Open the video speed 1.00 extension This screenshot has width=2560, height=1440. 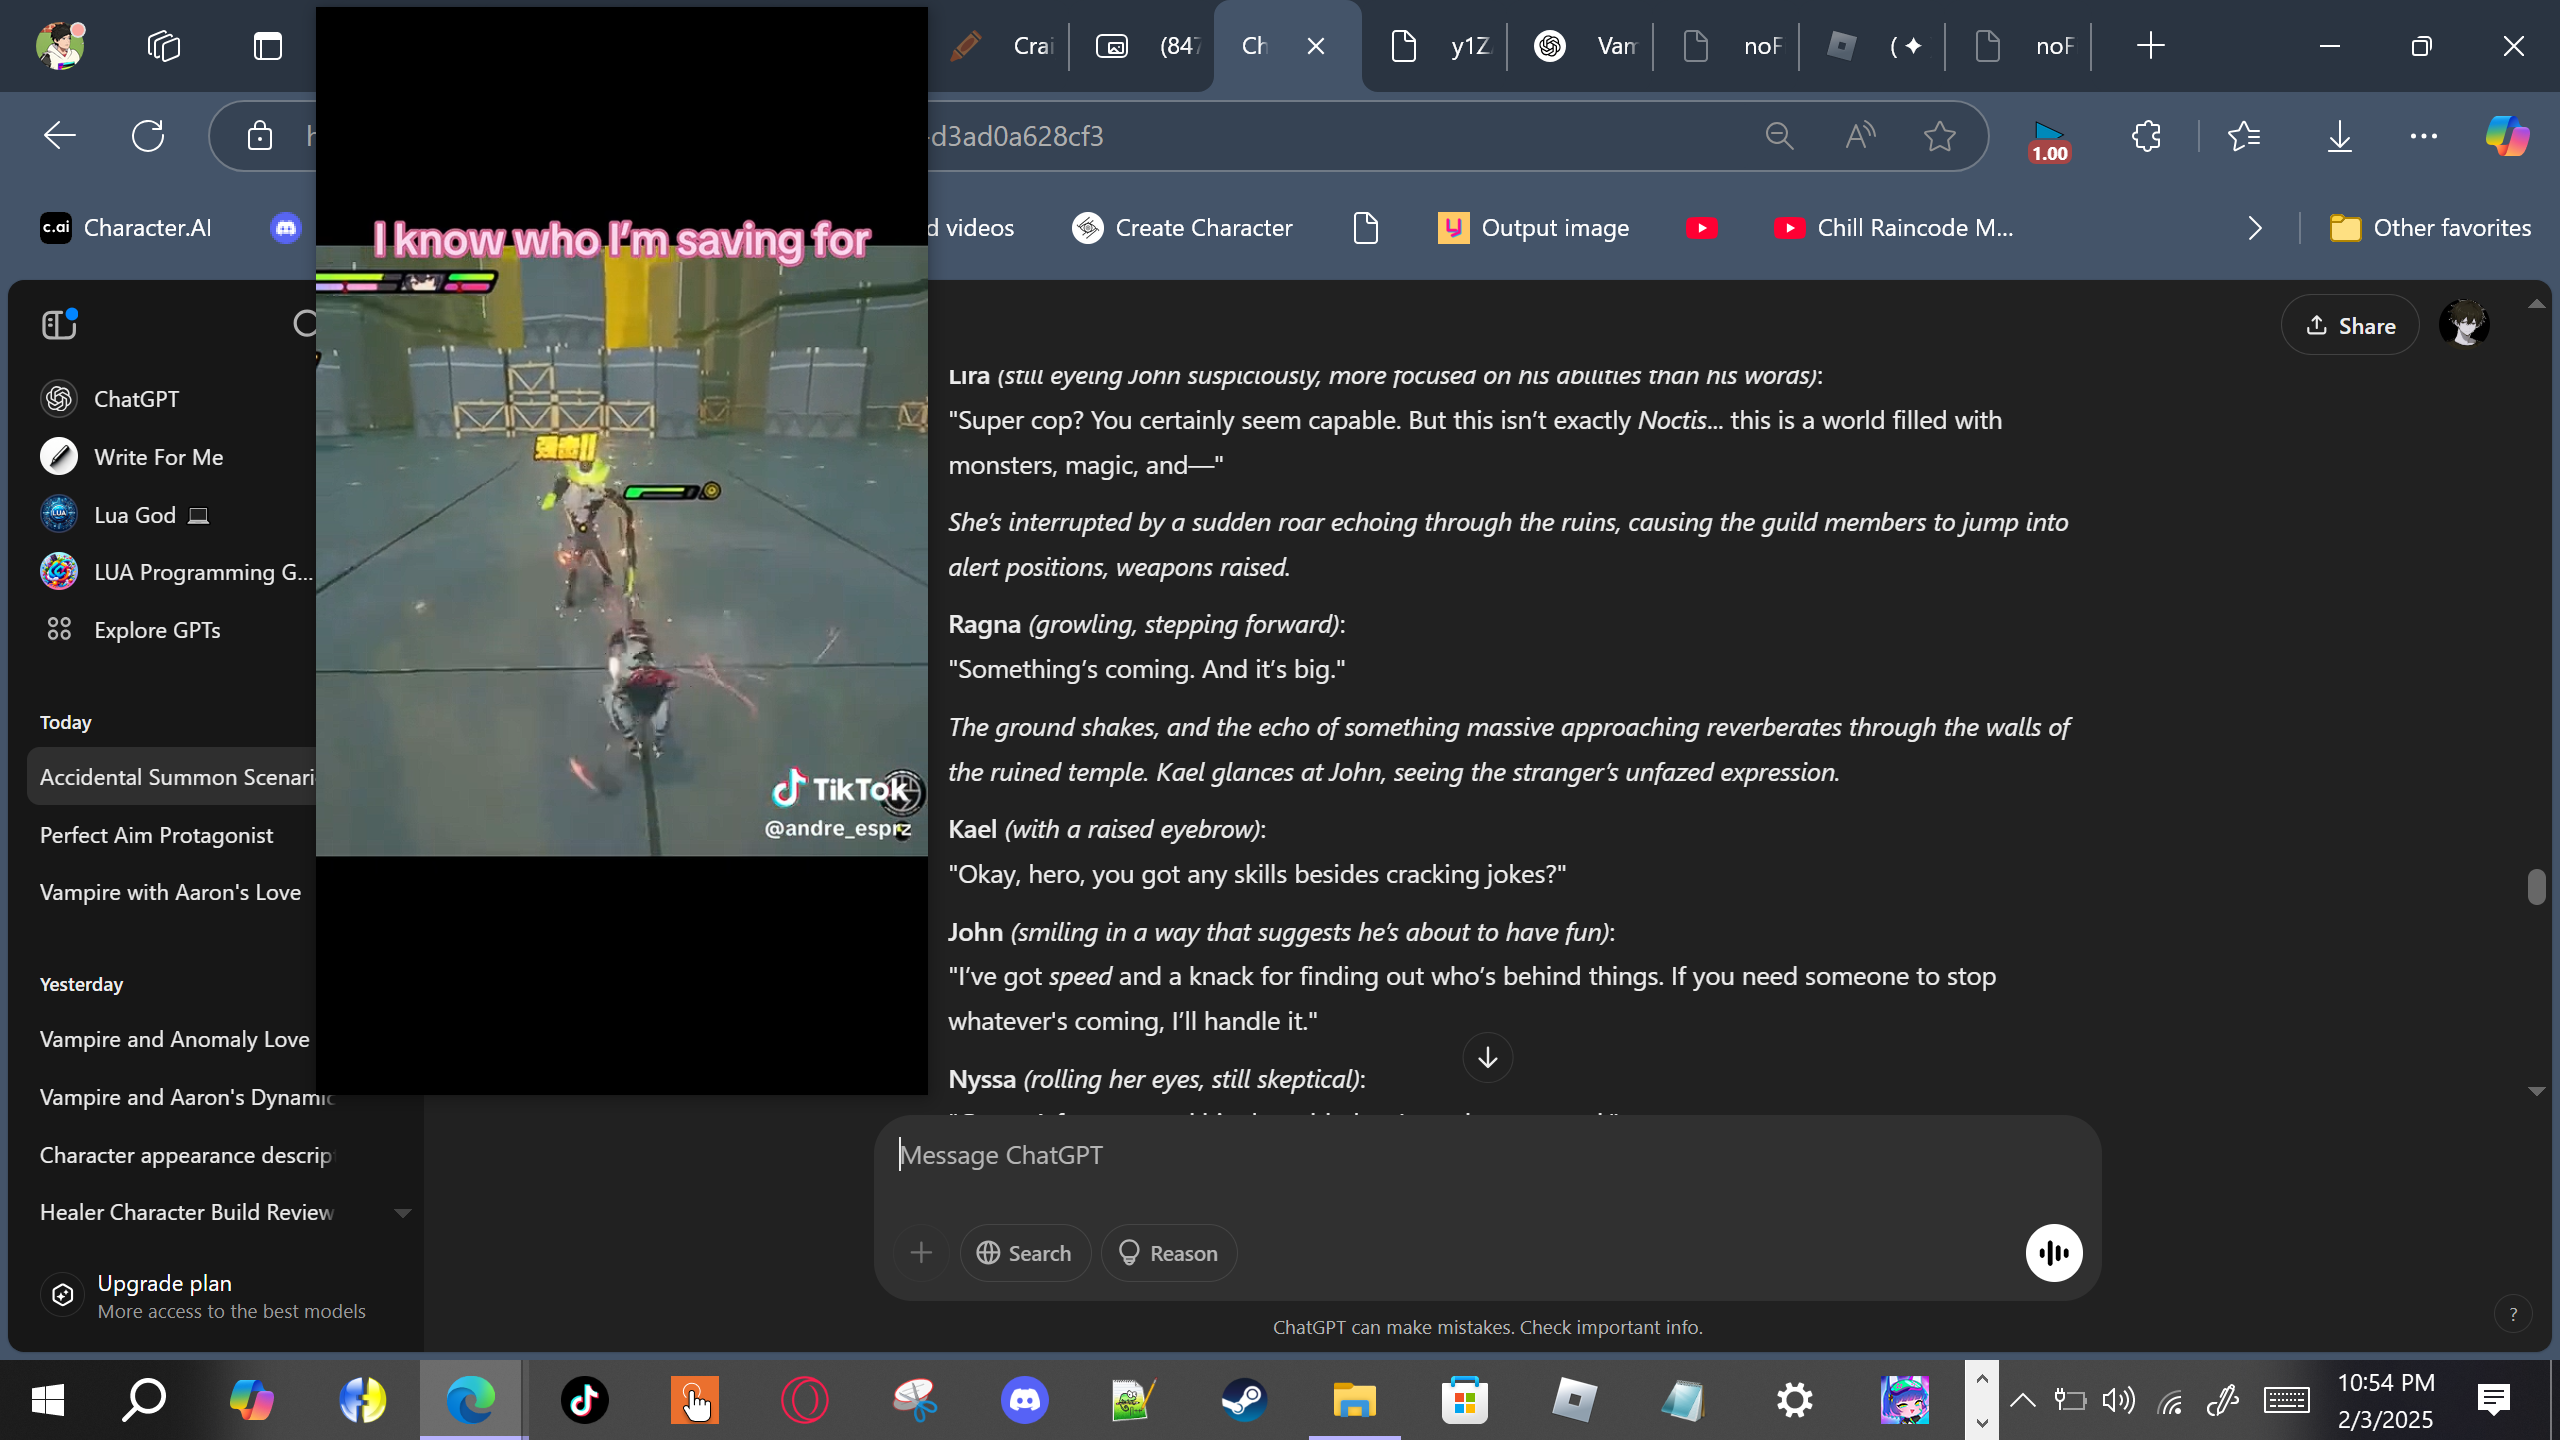2049,142
